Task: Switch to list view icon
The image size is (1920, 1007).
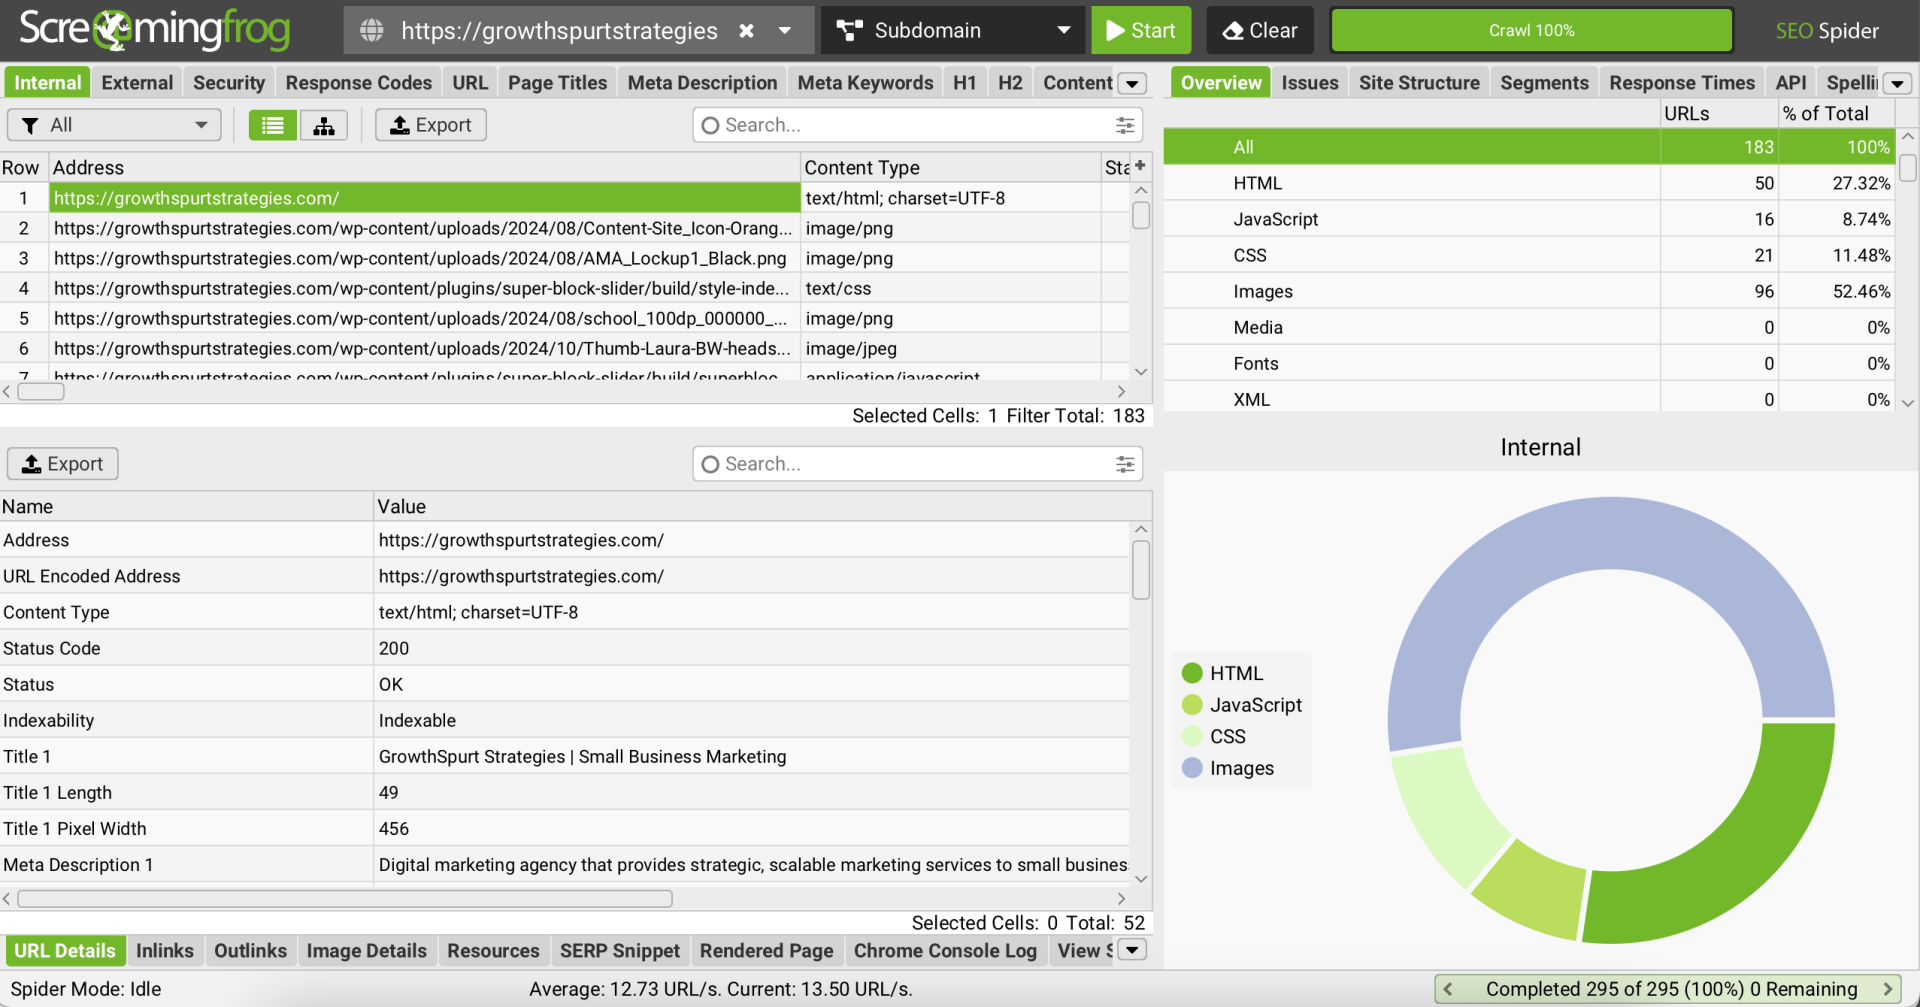Action: 272,125
